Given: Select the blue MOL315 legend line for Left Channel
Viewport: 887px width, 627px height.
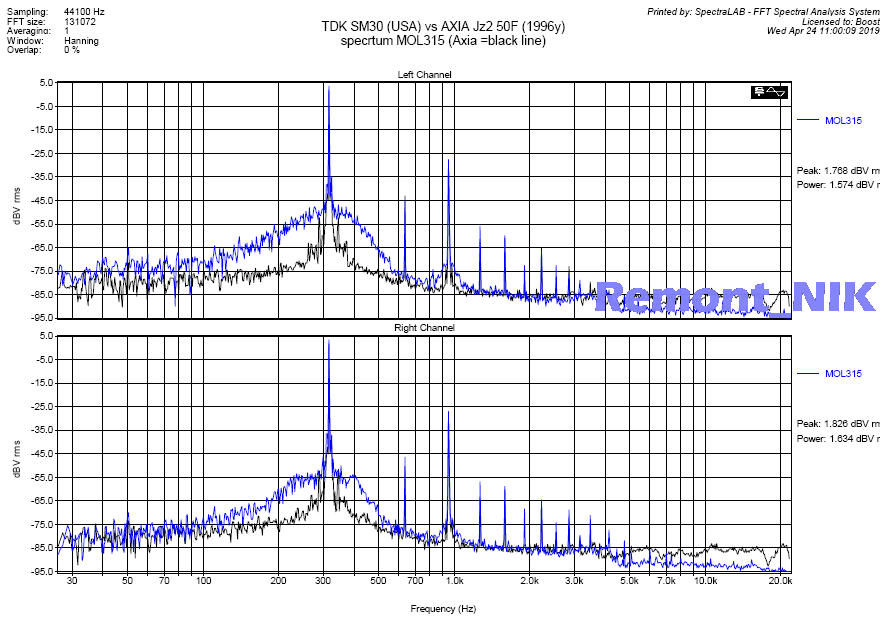Looking at the screenshot, I should pyautogui.click(x=808, y=120).
